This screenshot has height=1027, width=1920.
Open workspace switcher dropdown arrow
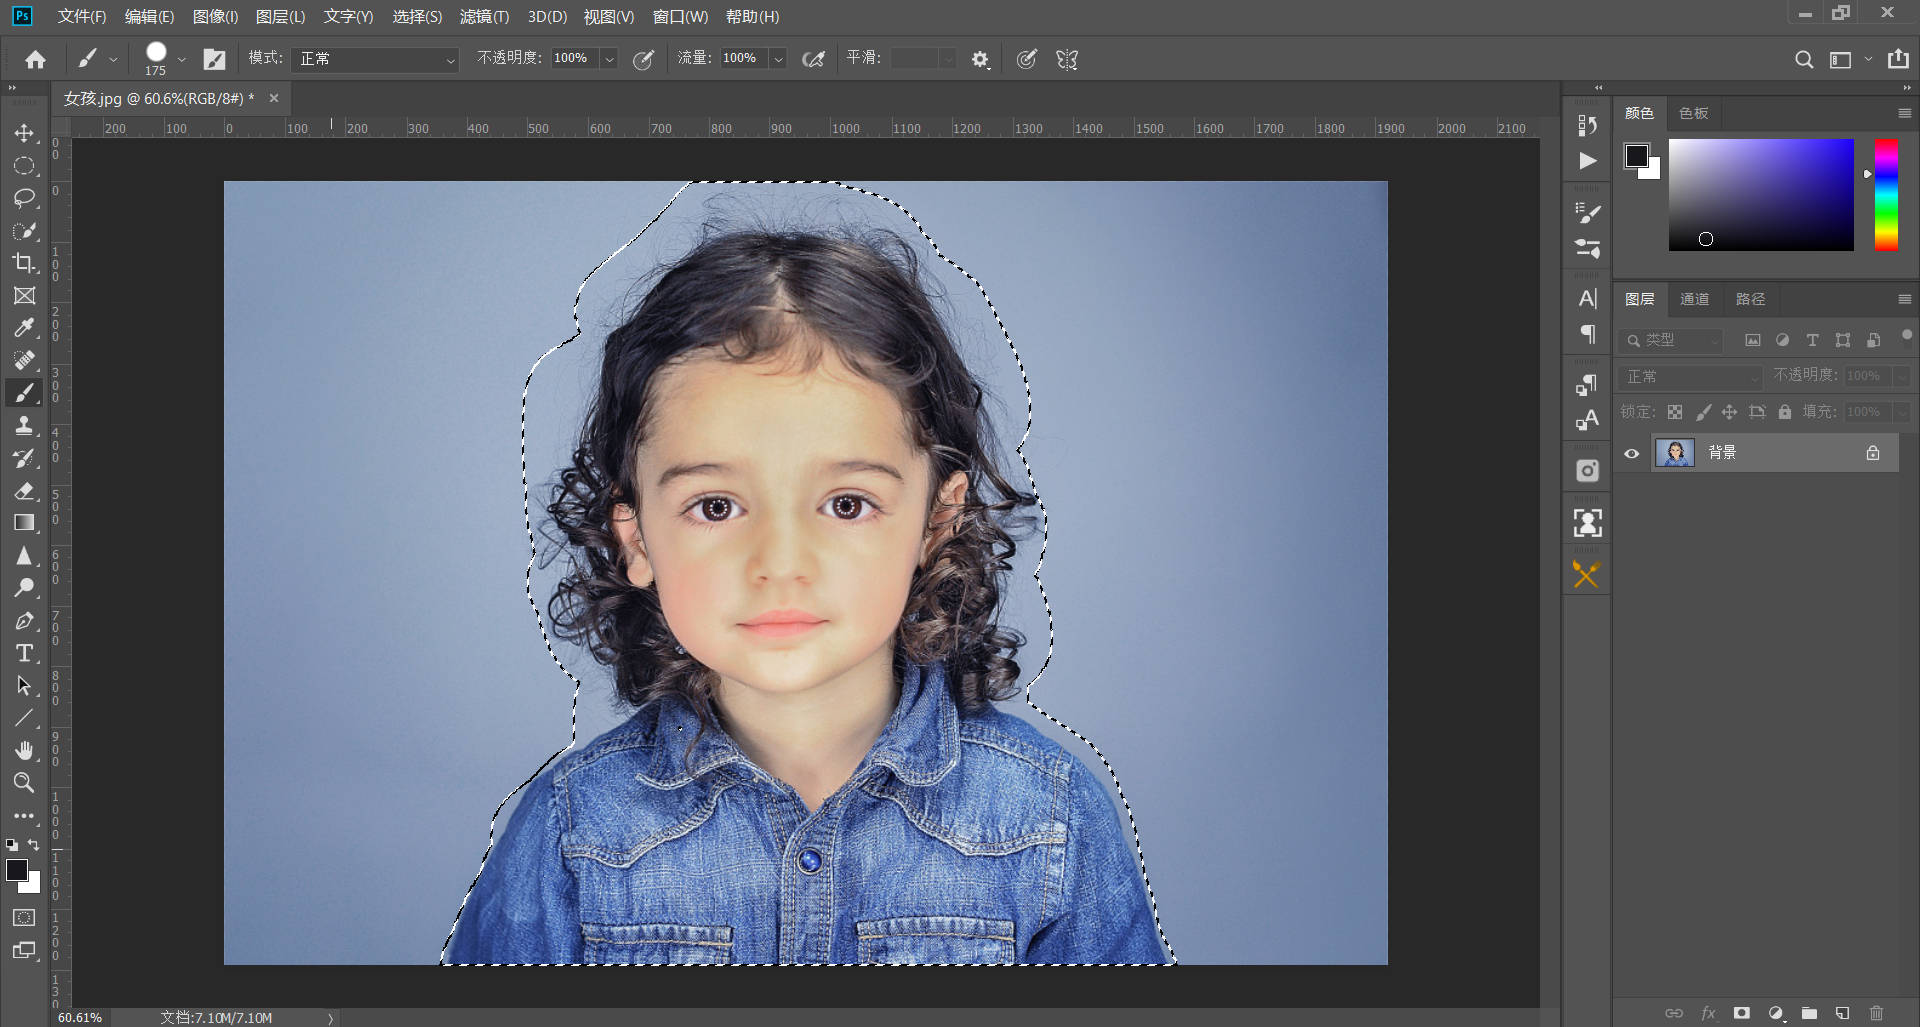1867,59
